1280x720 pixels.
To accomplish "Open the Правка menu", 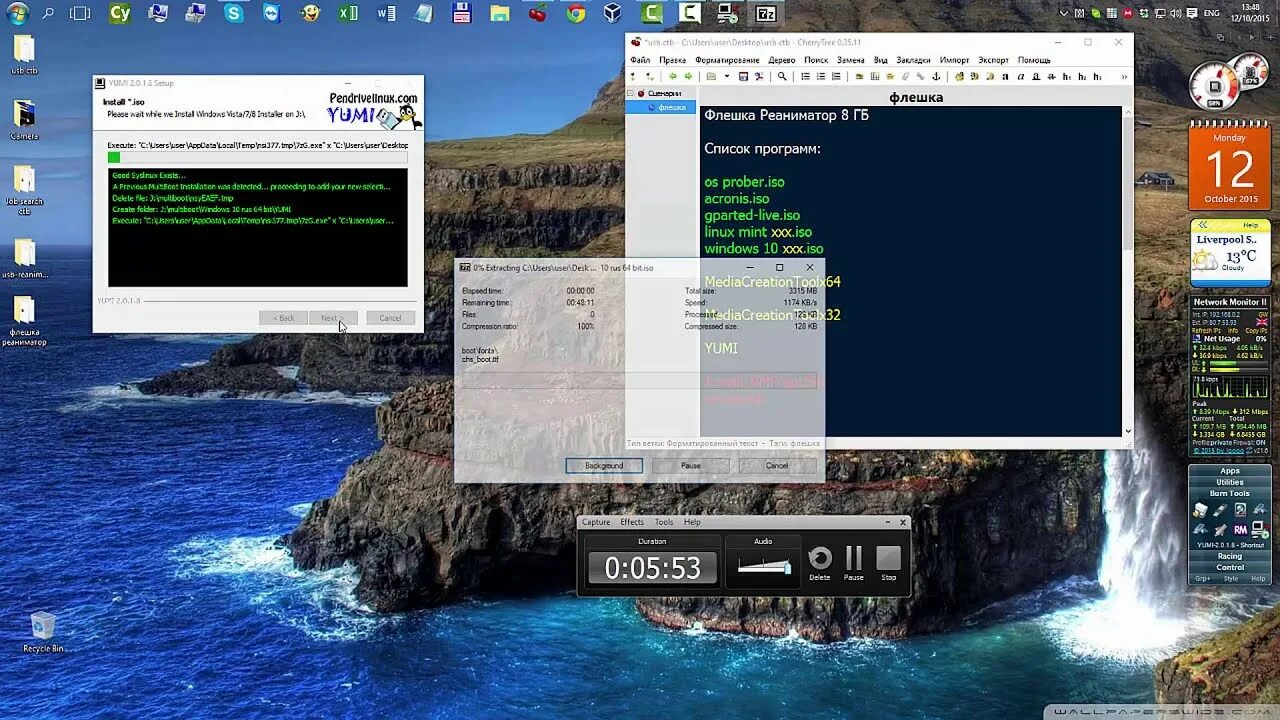I will 672,60.
